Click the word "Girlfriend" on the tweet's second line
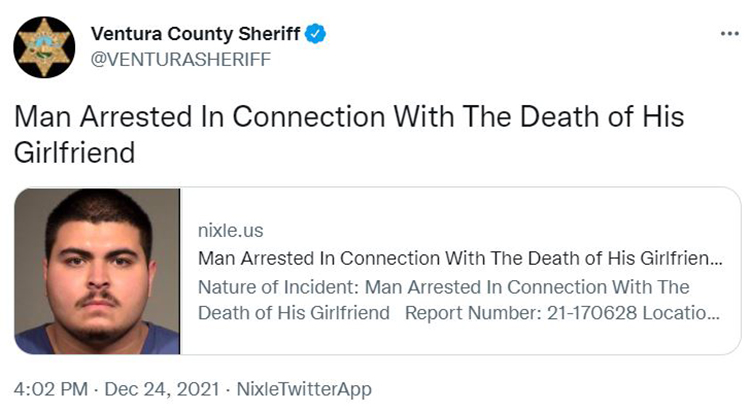 point(75,153)
